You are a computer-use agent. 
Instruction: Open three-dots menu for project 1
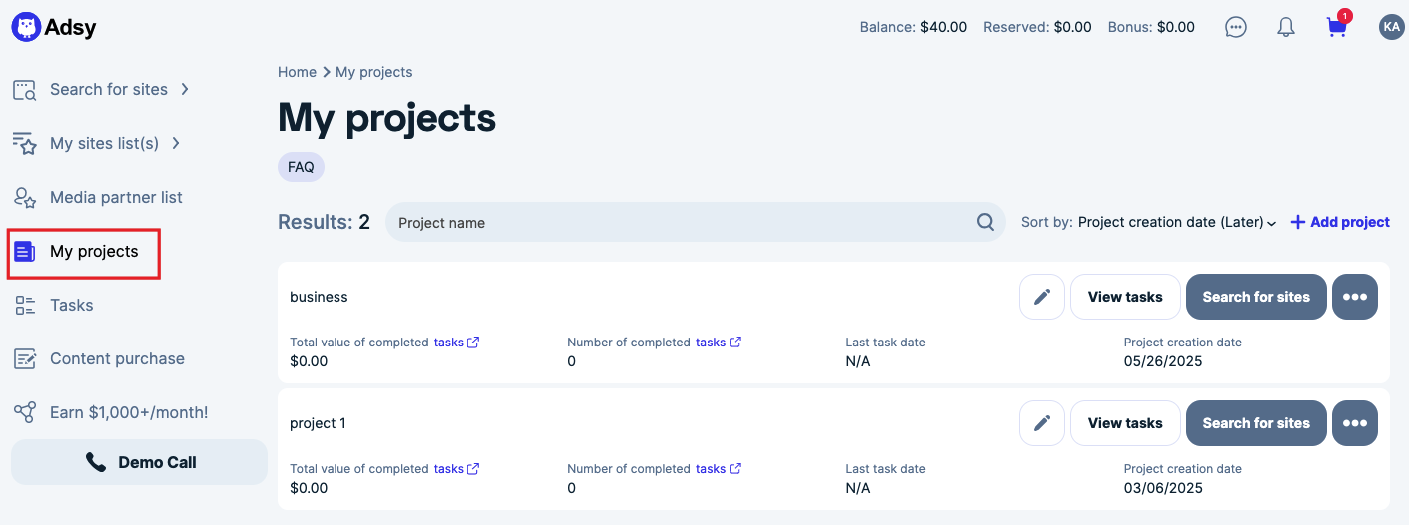(x=1354, y=423)
